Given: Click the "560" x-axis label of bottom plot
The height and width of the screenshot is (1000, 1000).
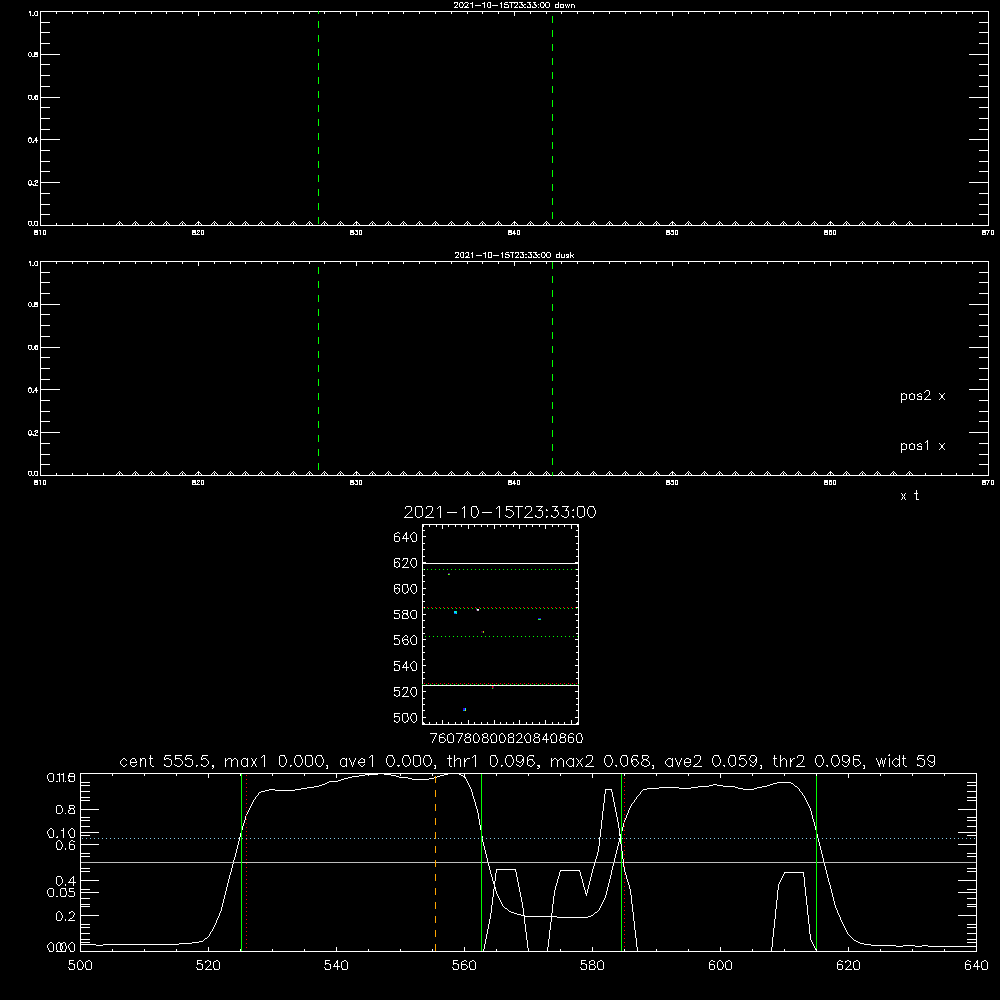Looking at the screenshot, I should coord(464,966).
